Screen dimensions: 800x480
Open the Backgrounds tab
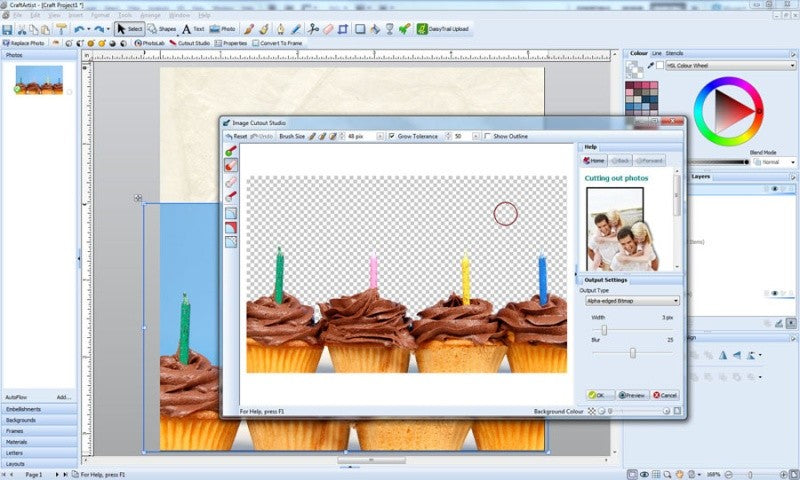pyautogui.click(x=39, y=420)
